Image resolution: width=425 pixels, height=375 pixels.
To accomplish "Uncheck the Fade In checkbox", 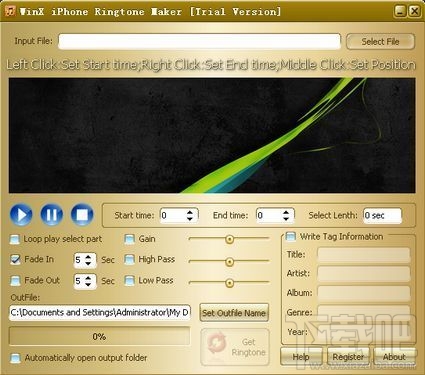I will coord(15,259).
